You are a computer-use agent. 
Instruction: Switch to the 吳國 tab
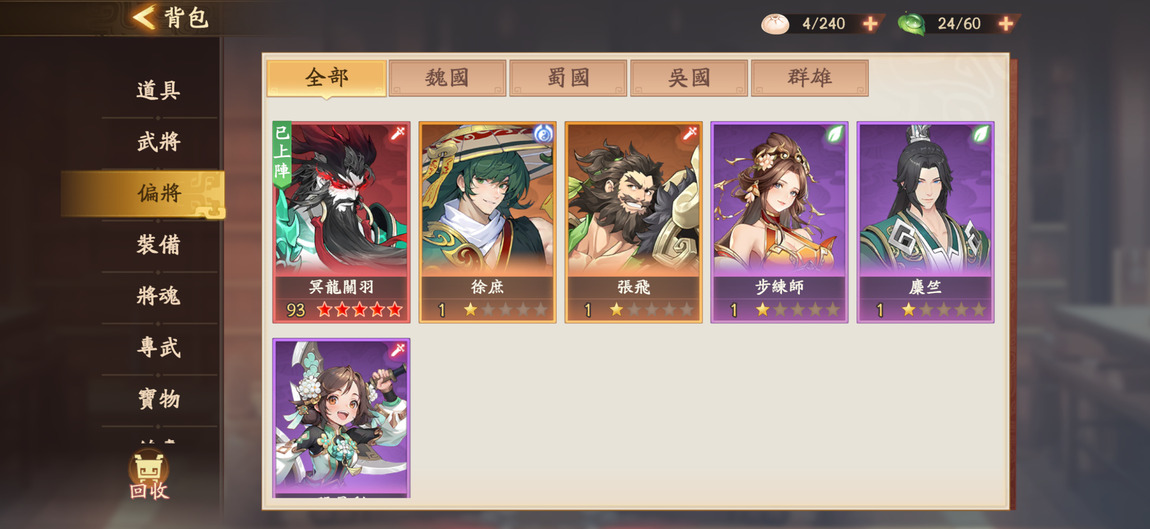[689, 78]
